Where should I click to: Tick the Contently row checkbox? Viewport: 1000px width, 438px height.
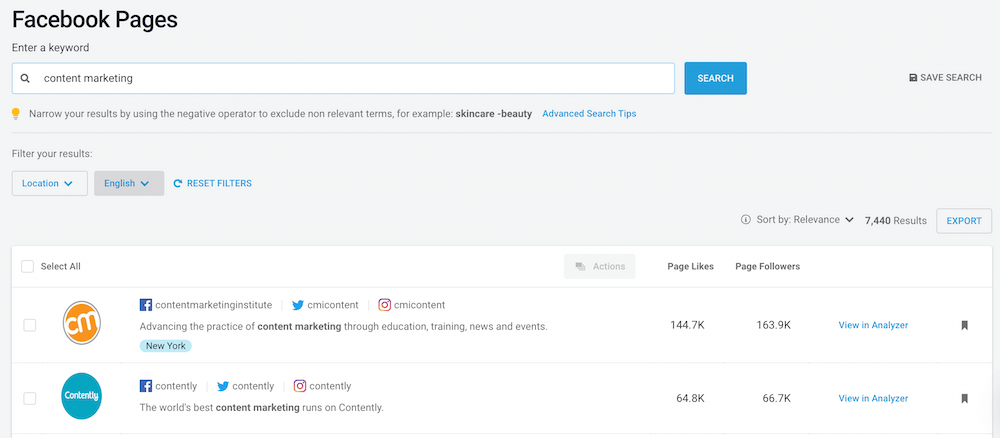(30, 398)
